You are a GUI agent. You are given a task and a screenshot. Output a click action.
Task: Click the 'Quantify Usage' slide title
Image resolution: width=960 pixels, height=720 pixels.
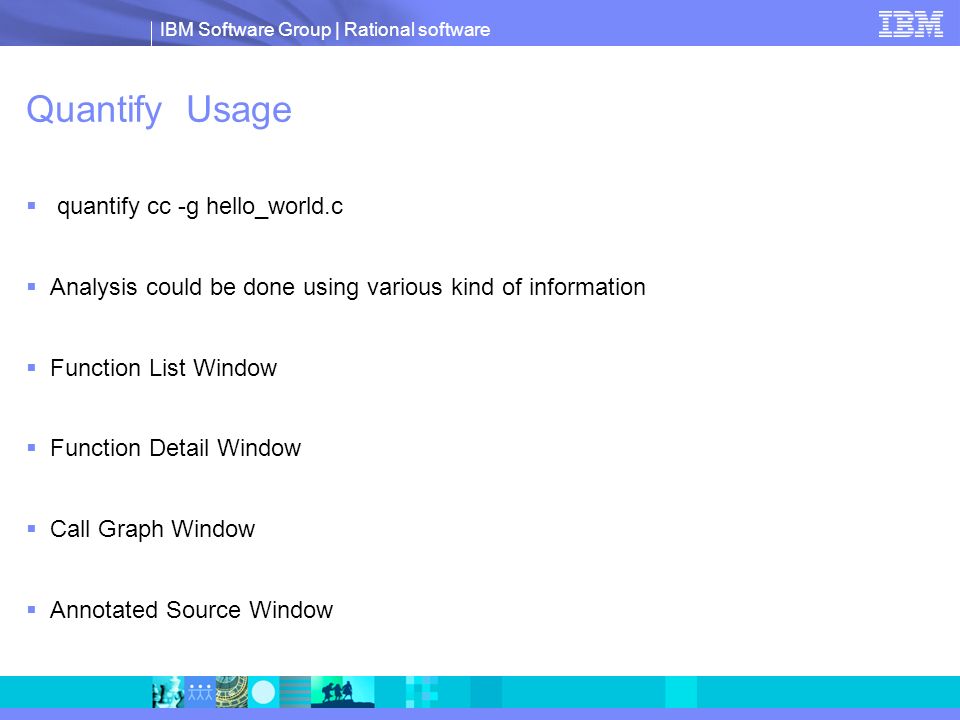point(159,110)
